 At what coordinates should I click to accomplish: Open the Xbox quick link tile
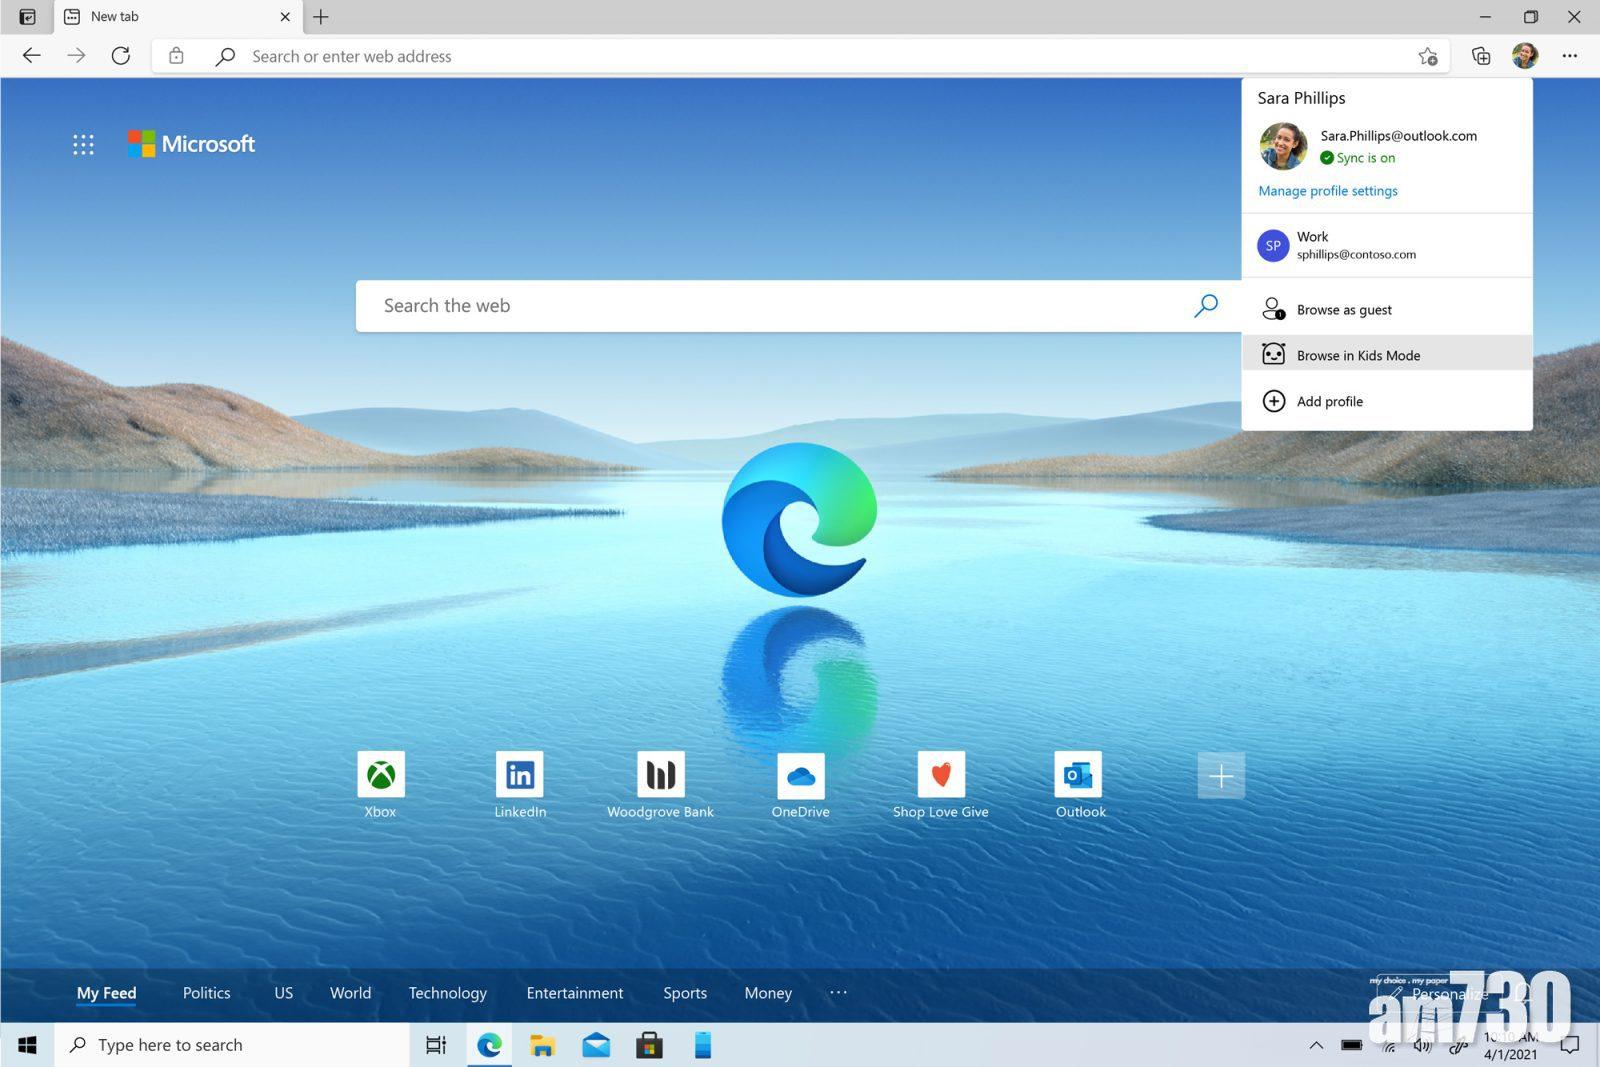pyautogui.click(x=380, y=775)
